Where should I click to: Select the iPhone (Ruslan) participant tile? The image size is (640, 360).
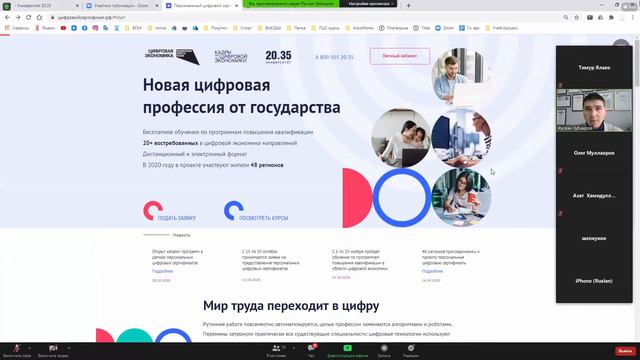(x=594, y=281)
